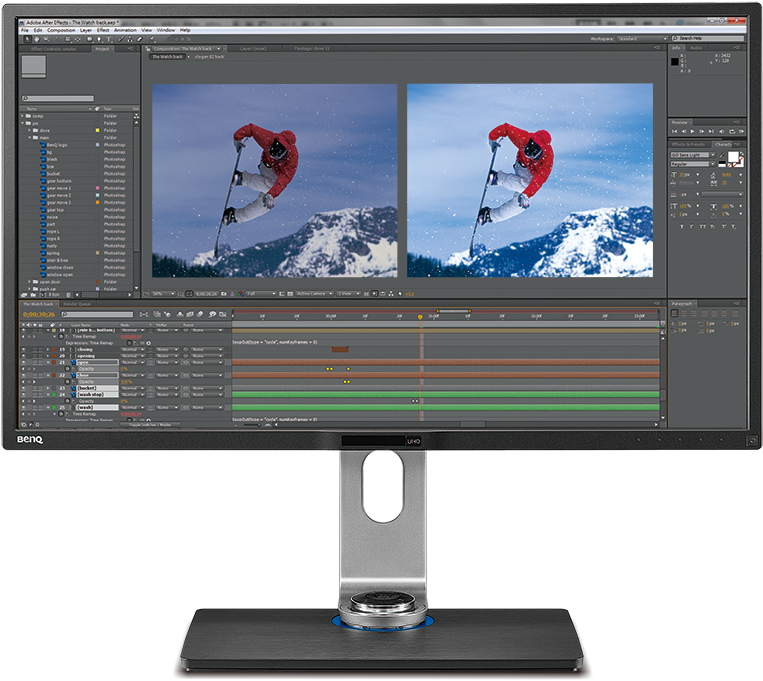Expand the dove folder in Project
This screenshot has width=763, height=681.
point(29,130)
